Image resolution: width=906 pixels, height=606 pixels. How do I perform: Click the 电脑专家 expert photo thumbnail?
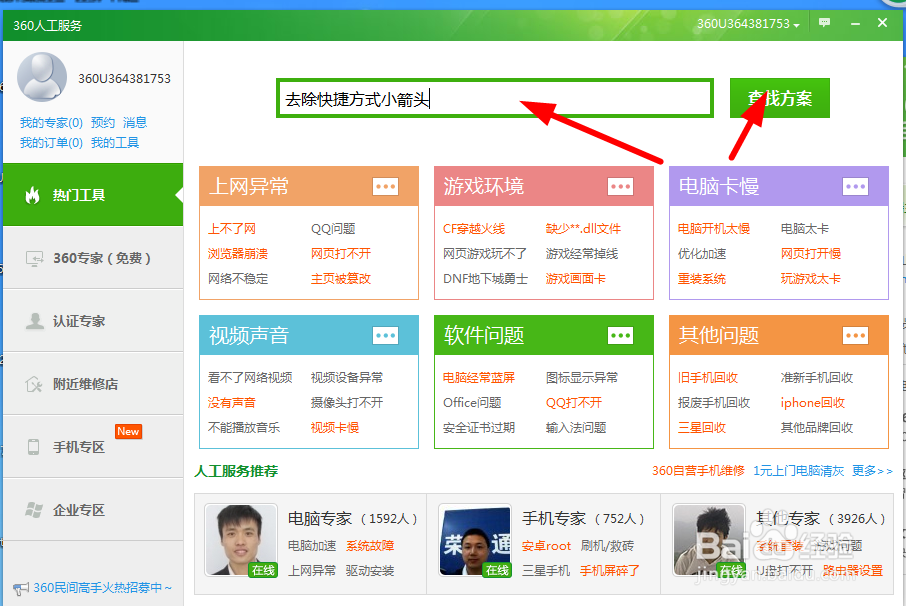click(x=242, y=540)
